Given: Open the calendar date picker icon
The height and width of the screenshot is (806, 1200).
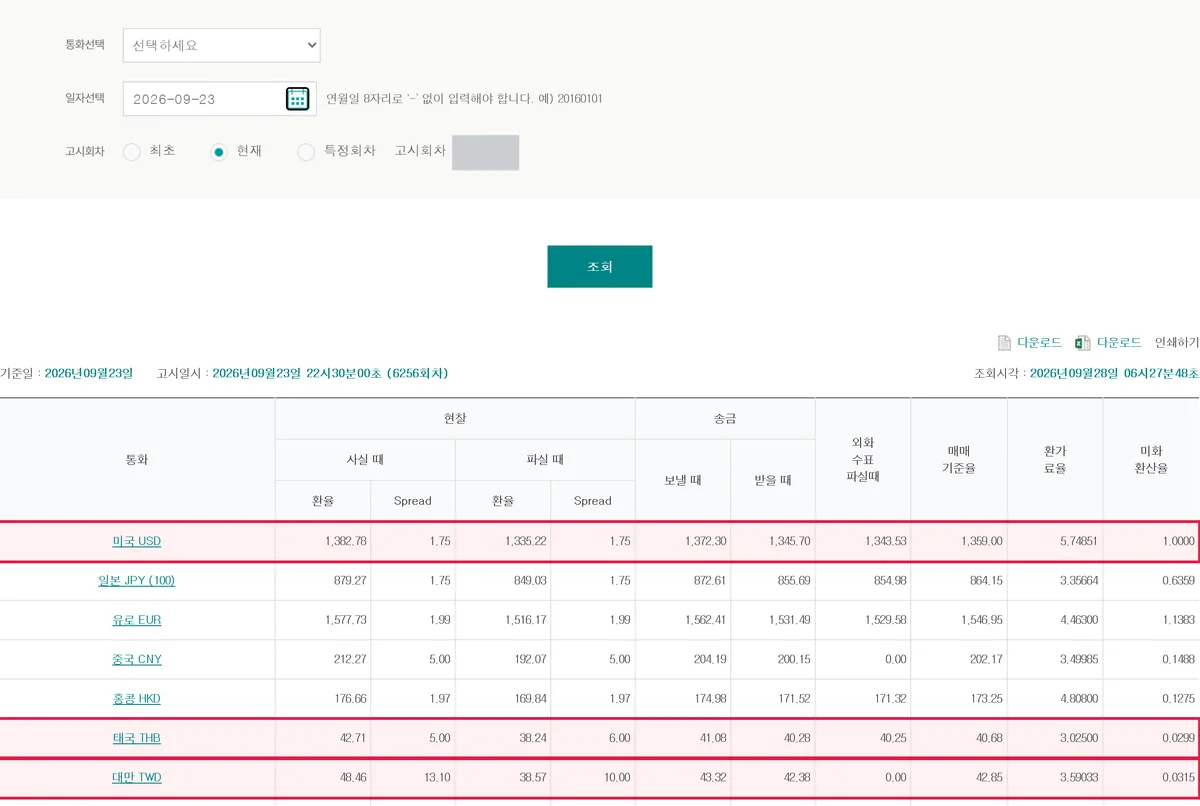Looking at the screenshot, I should click(x=297, y=99).
